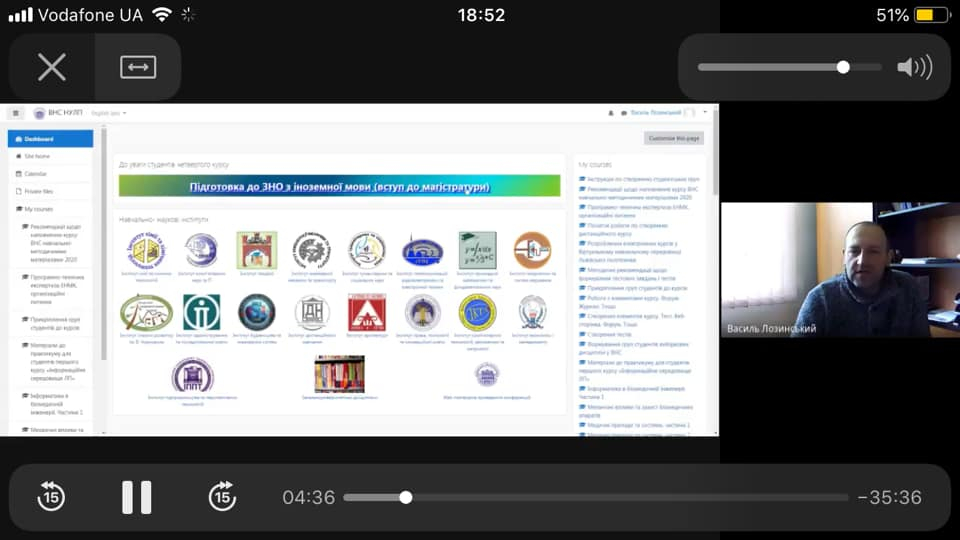Open the notifications bell icon
The height and width of the screenshot is (540, 960).
610,113
